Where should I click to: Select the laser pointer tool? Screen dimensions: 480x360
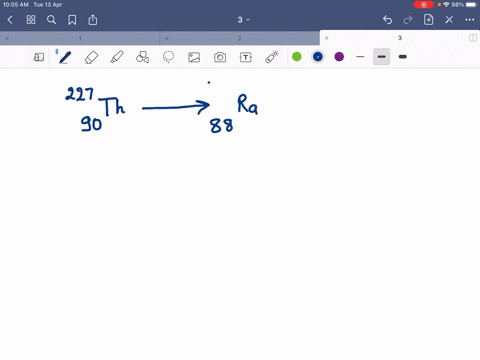coord(272,57)
